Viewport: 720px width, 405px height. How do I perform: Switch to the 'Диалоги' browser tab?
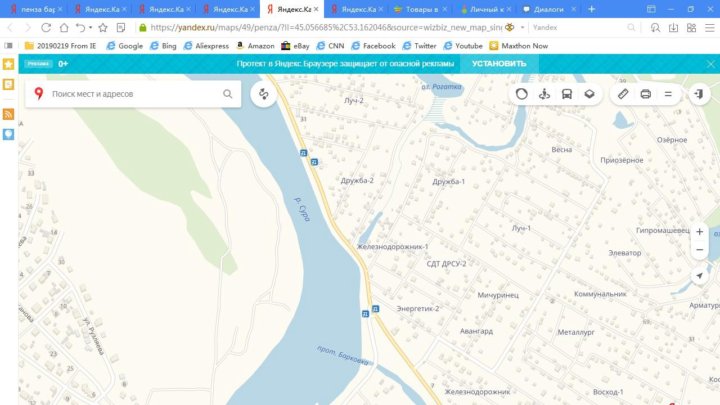tap(556, 9)
